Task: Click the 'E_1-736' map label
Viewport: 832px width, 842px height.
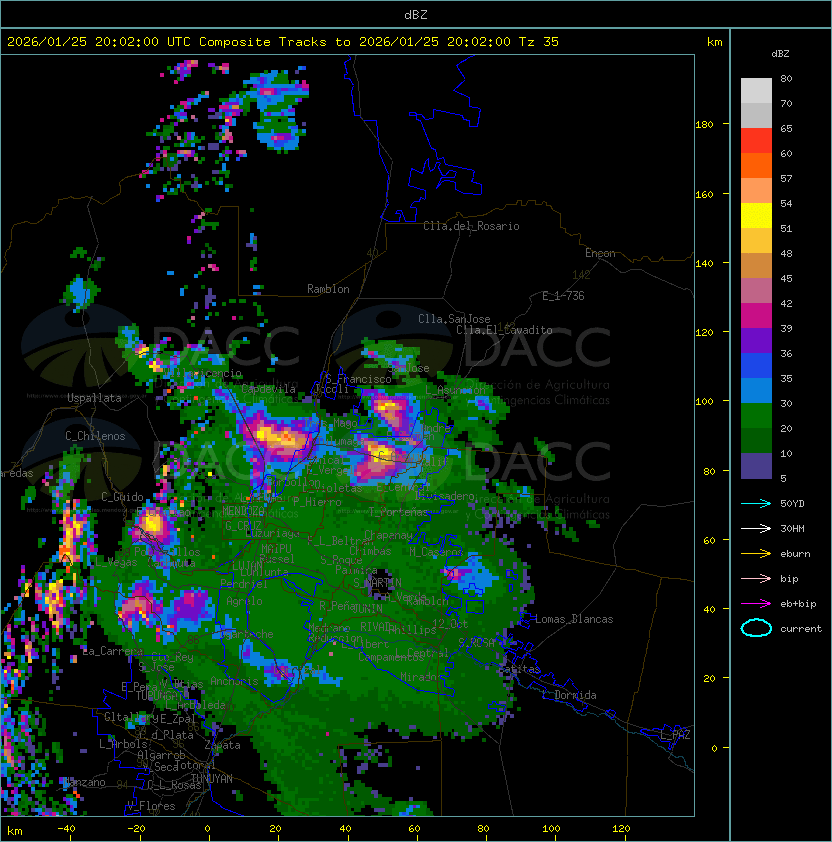Action: tap(563, 296)
